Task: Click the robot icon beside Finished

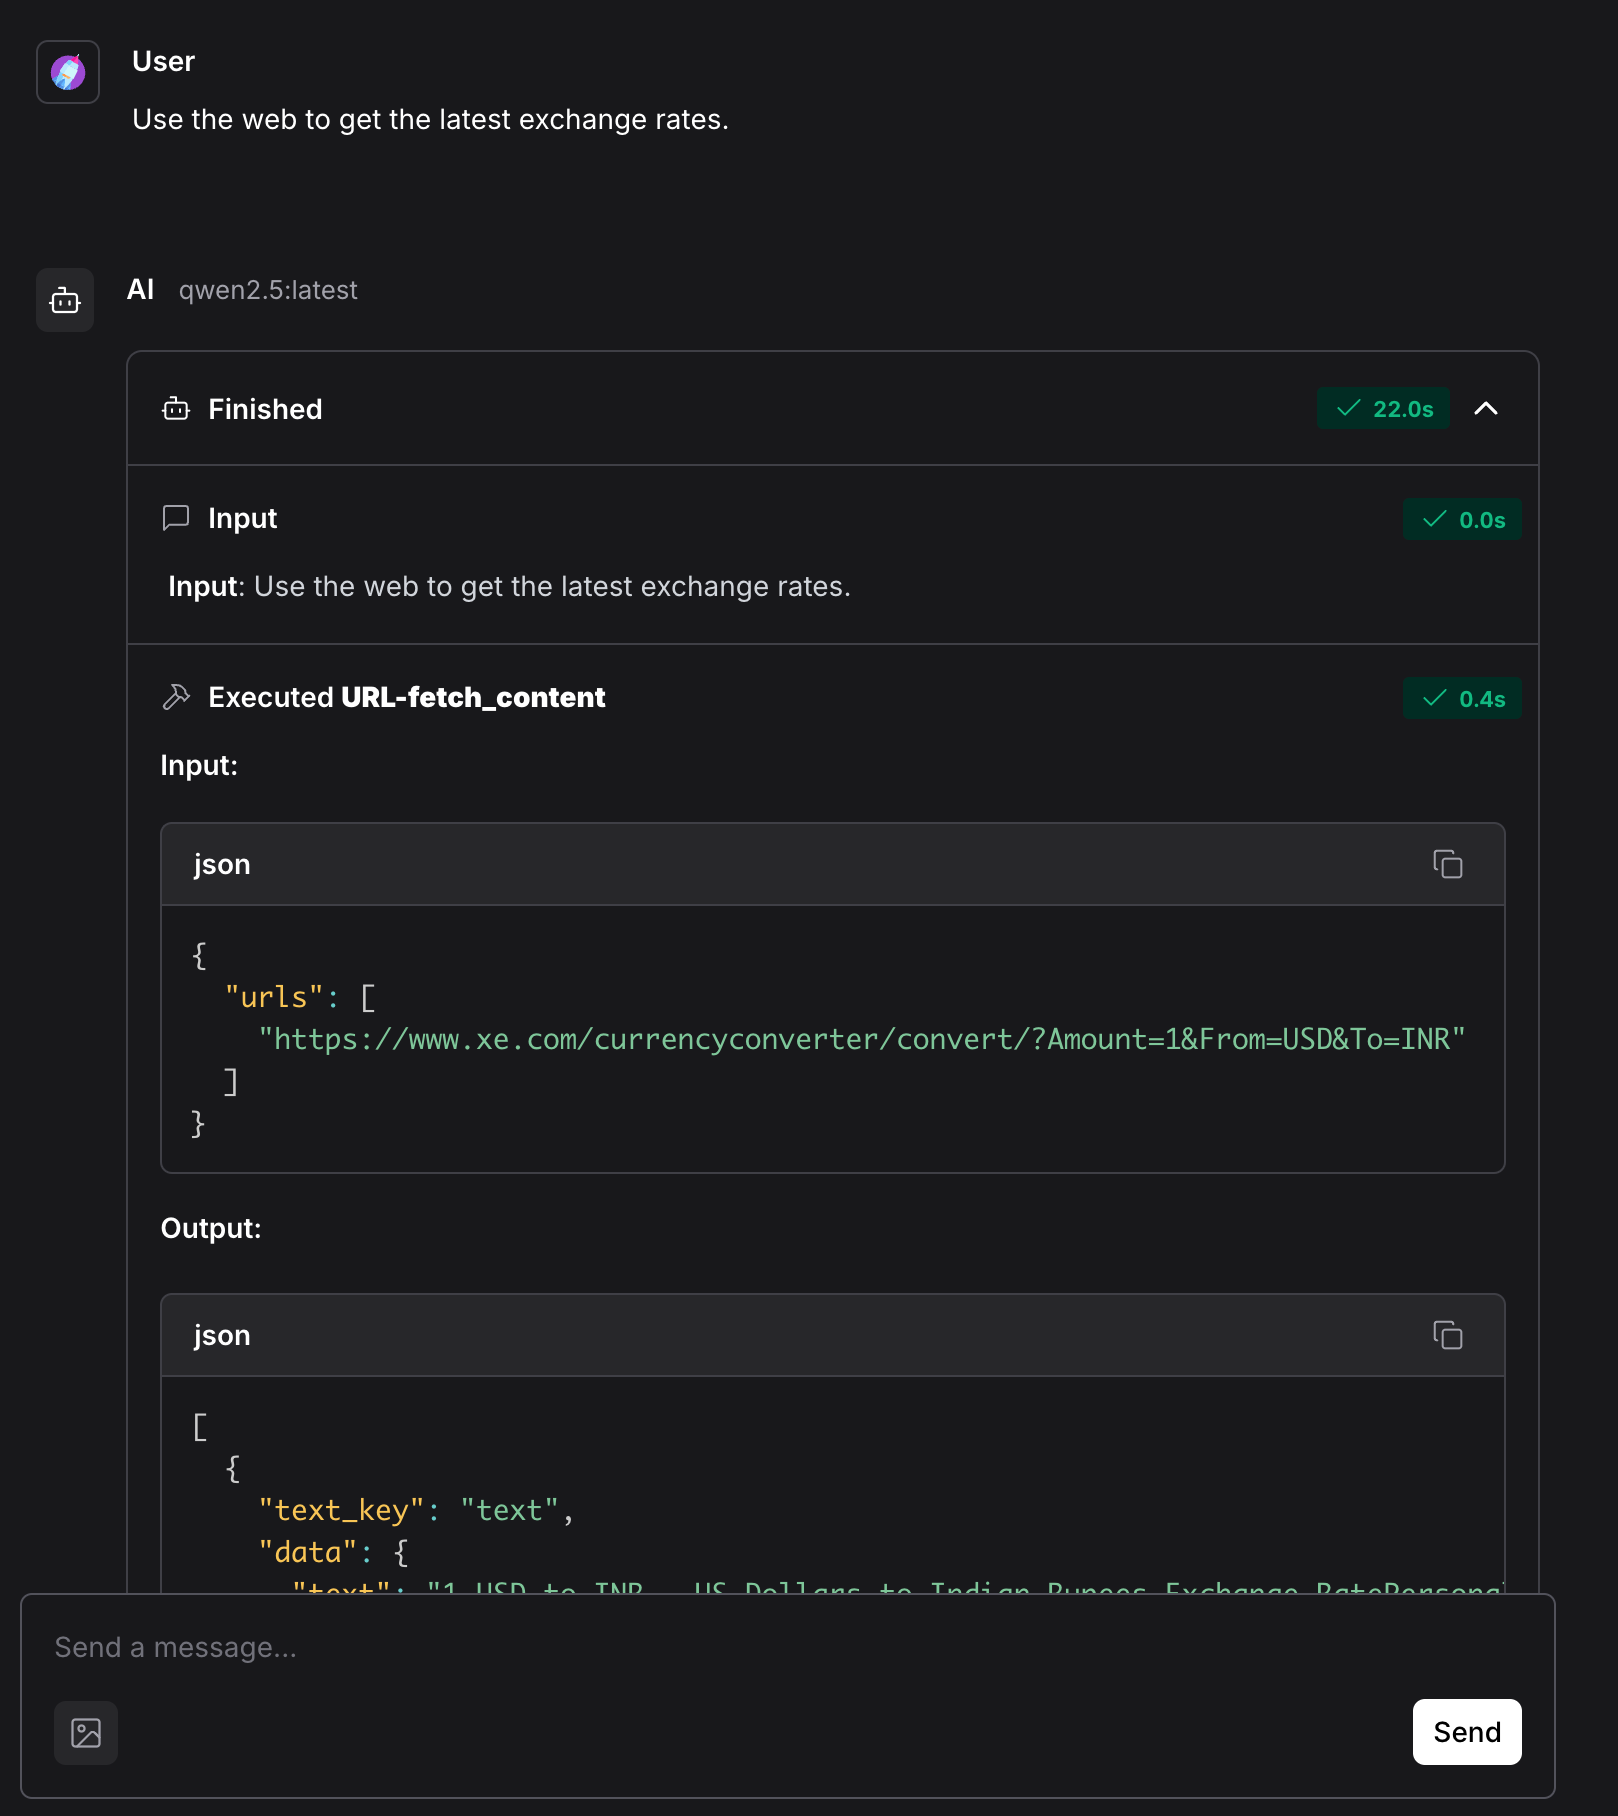Action: pyautogui.click(x=175, y=408)
